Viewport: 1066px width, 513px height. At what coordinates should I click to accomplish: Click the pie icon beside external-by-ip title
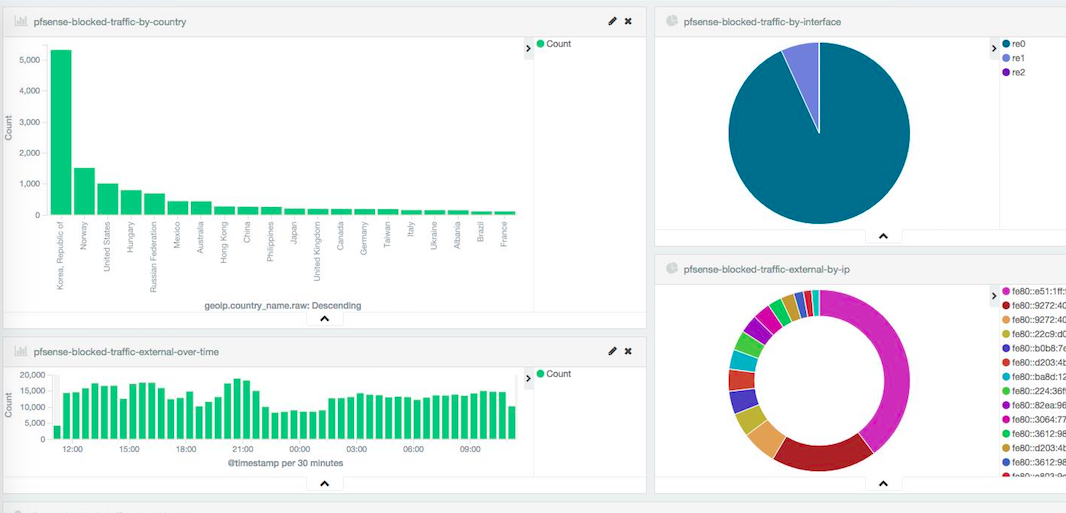(x=672, y=268)
